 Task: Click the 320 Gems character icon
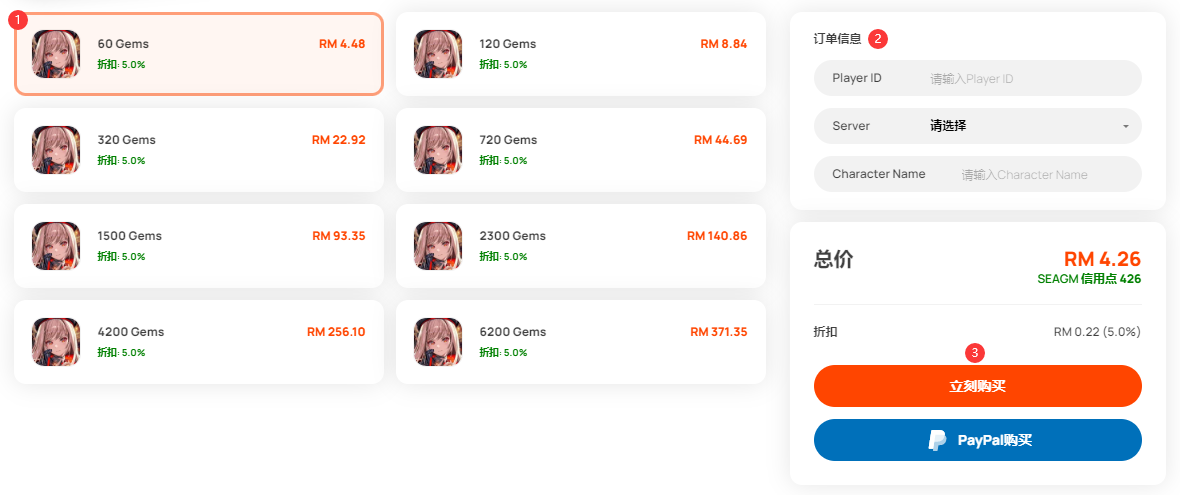(56, 150)
